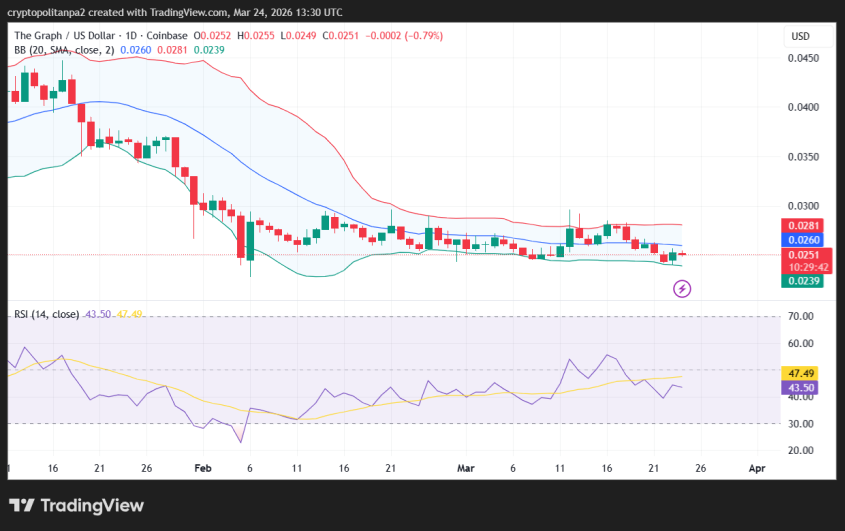Click the purple 43.50 RSI value tag
Viewport: 845px width, 531px height.
pyautogui.click(x=805, y=387)
